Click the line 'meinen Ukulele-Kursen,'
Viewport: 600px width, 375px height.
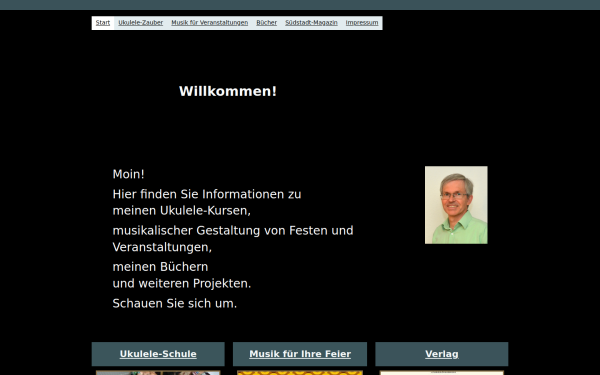[x=181, y=211]
